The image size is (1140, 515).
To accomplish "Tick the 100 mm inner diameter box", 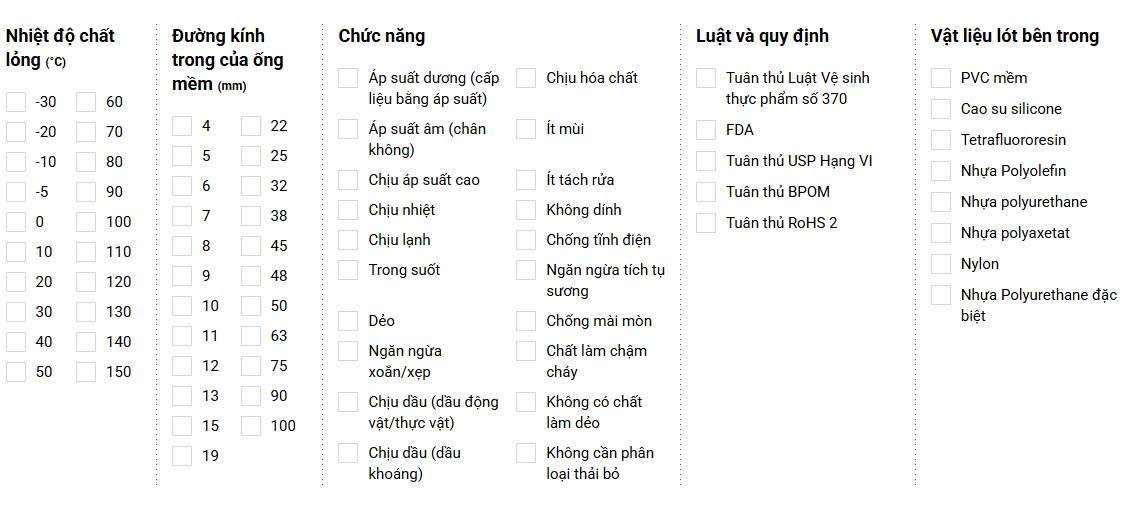I will click(x=251, y=426).
